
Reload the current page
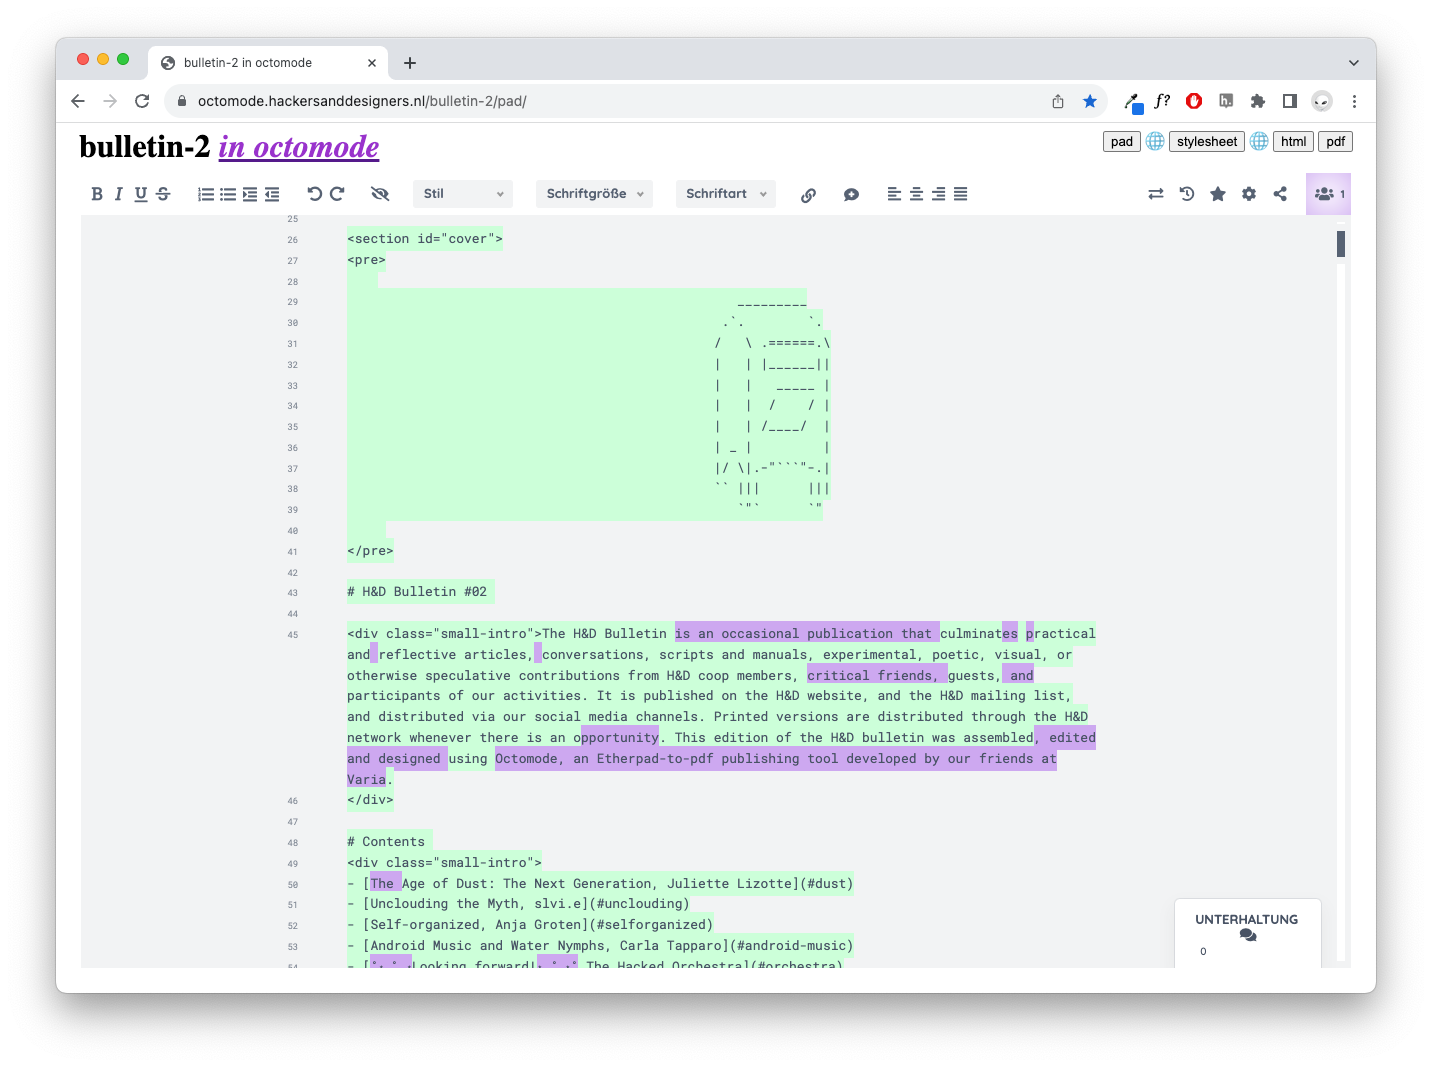142,101
